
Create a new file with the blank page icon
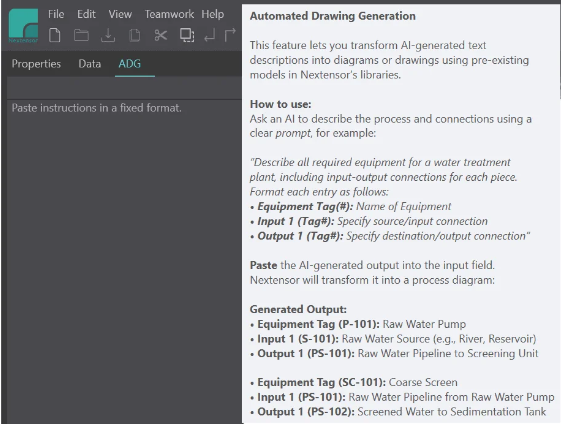point(55,35)
